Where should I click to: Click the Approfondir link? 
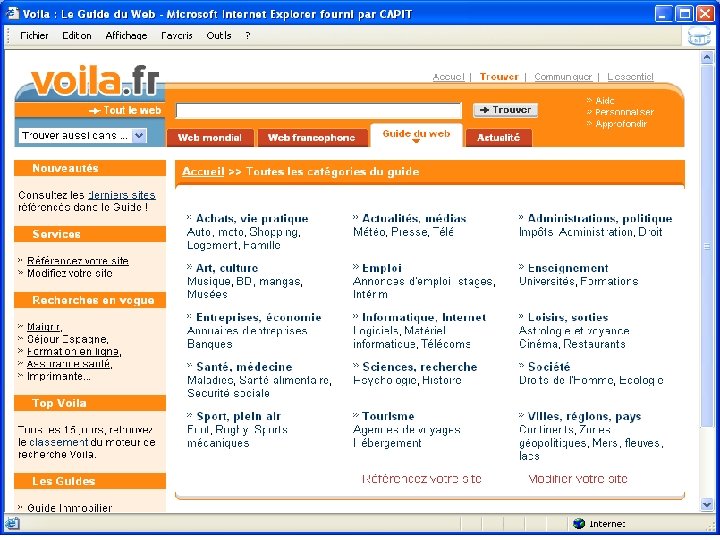[621, 124]
